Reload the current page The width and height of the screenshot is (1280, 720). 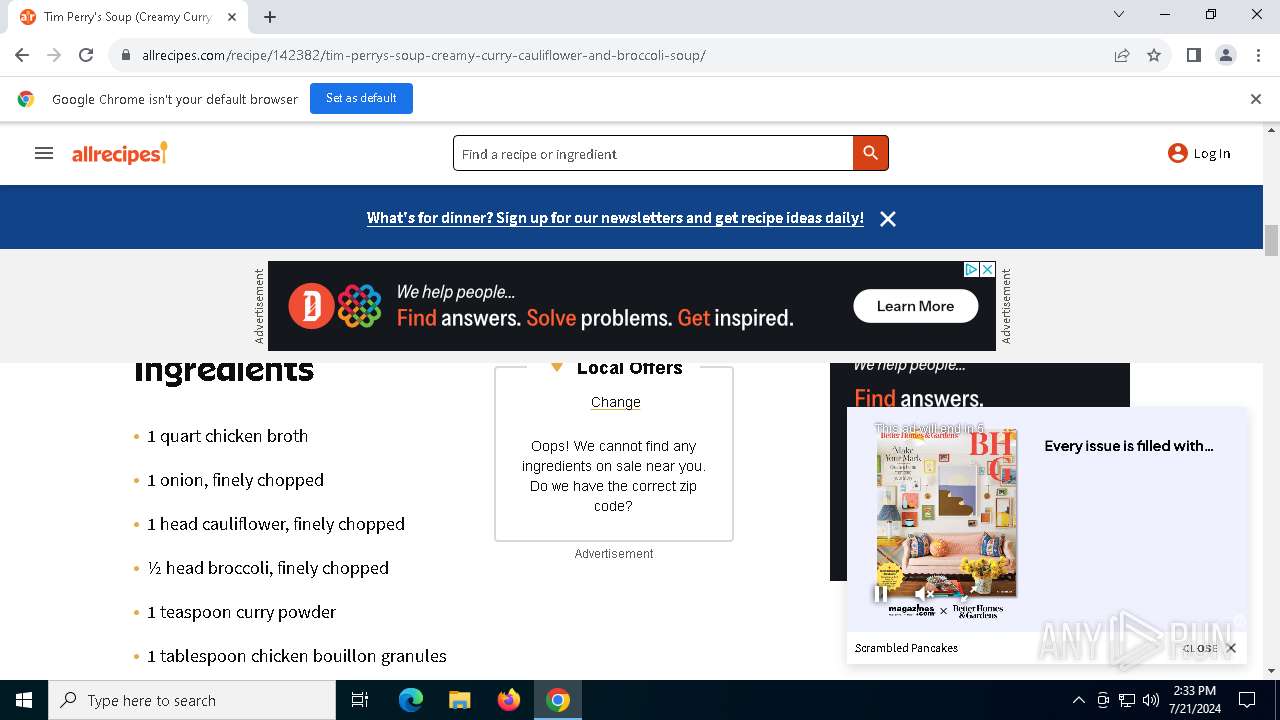86,55
